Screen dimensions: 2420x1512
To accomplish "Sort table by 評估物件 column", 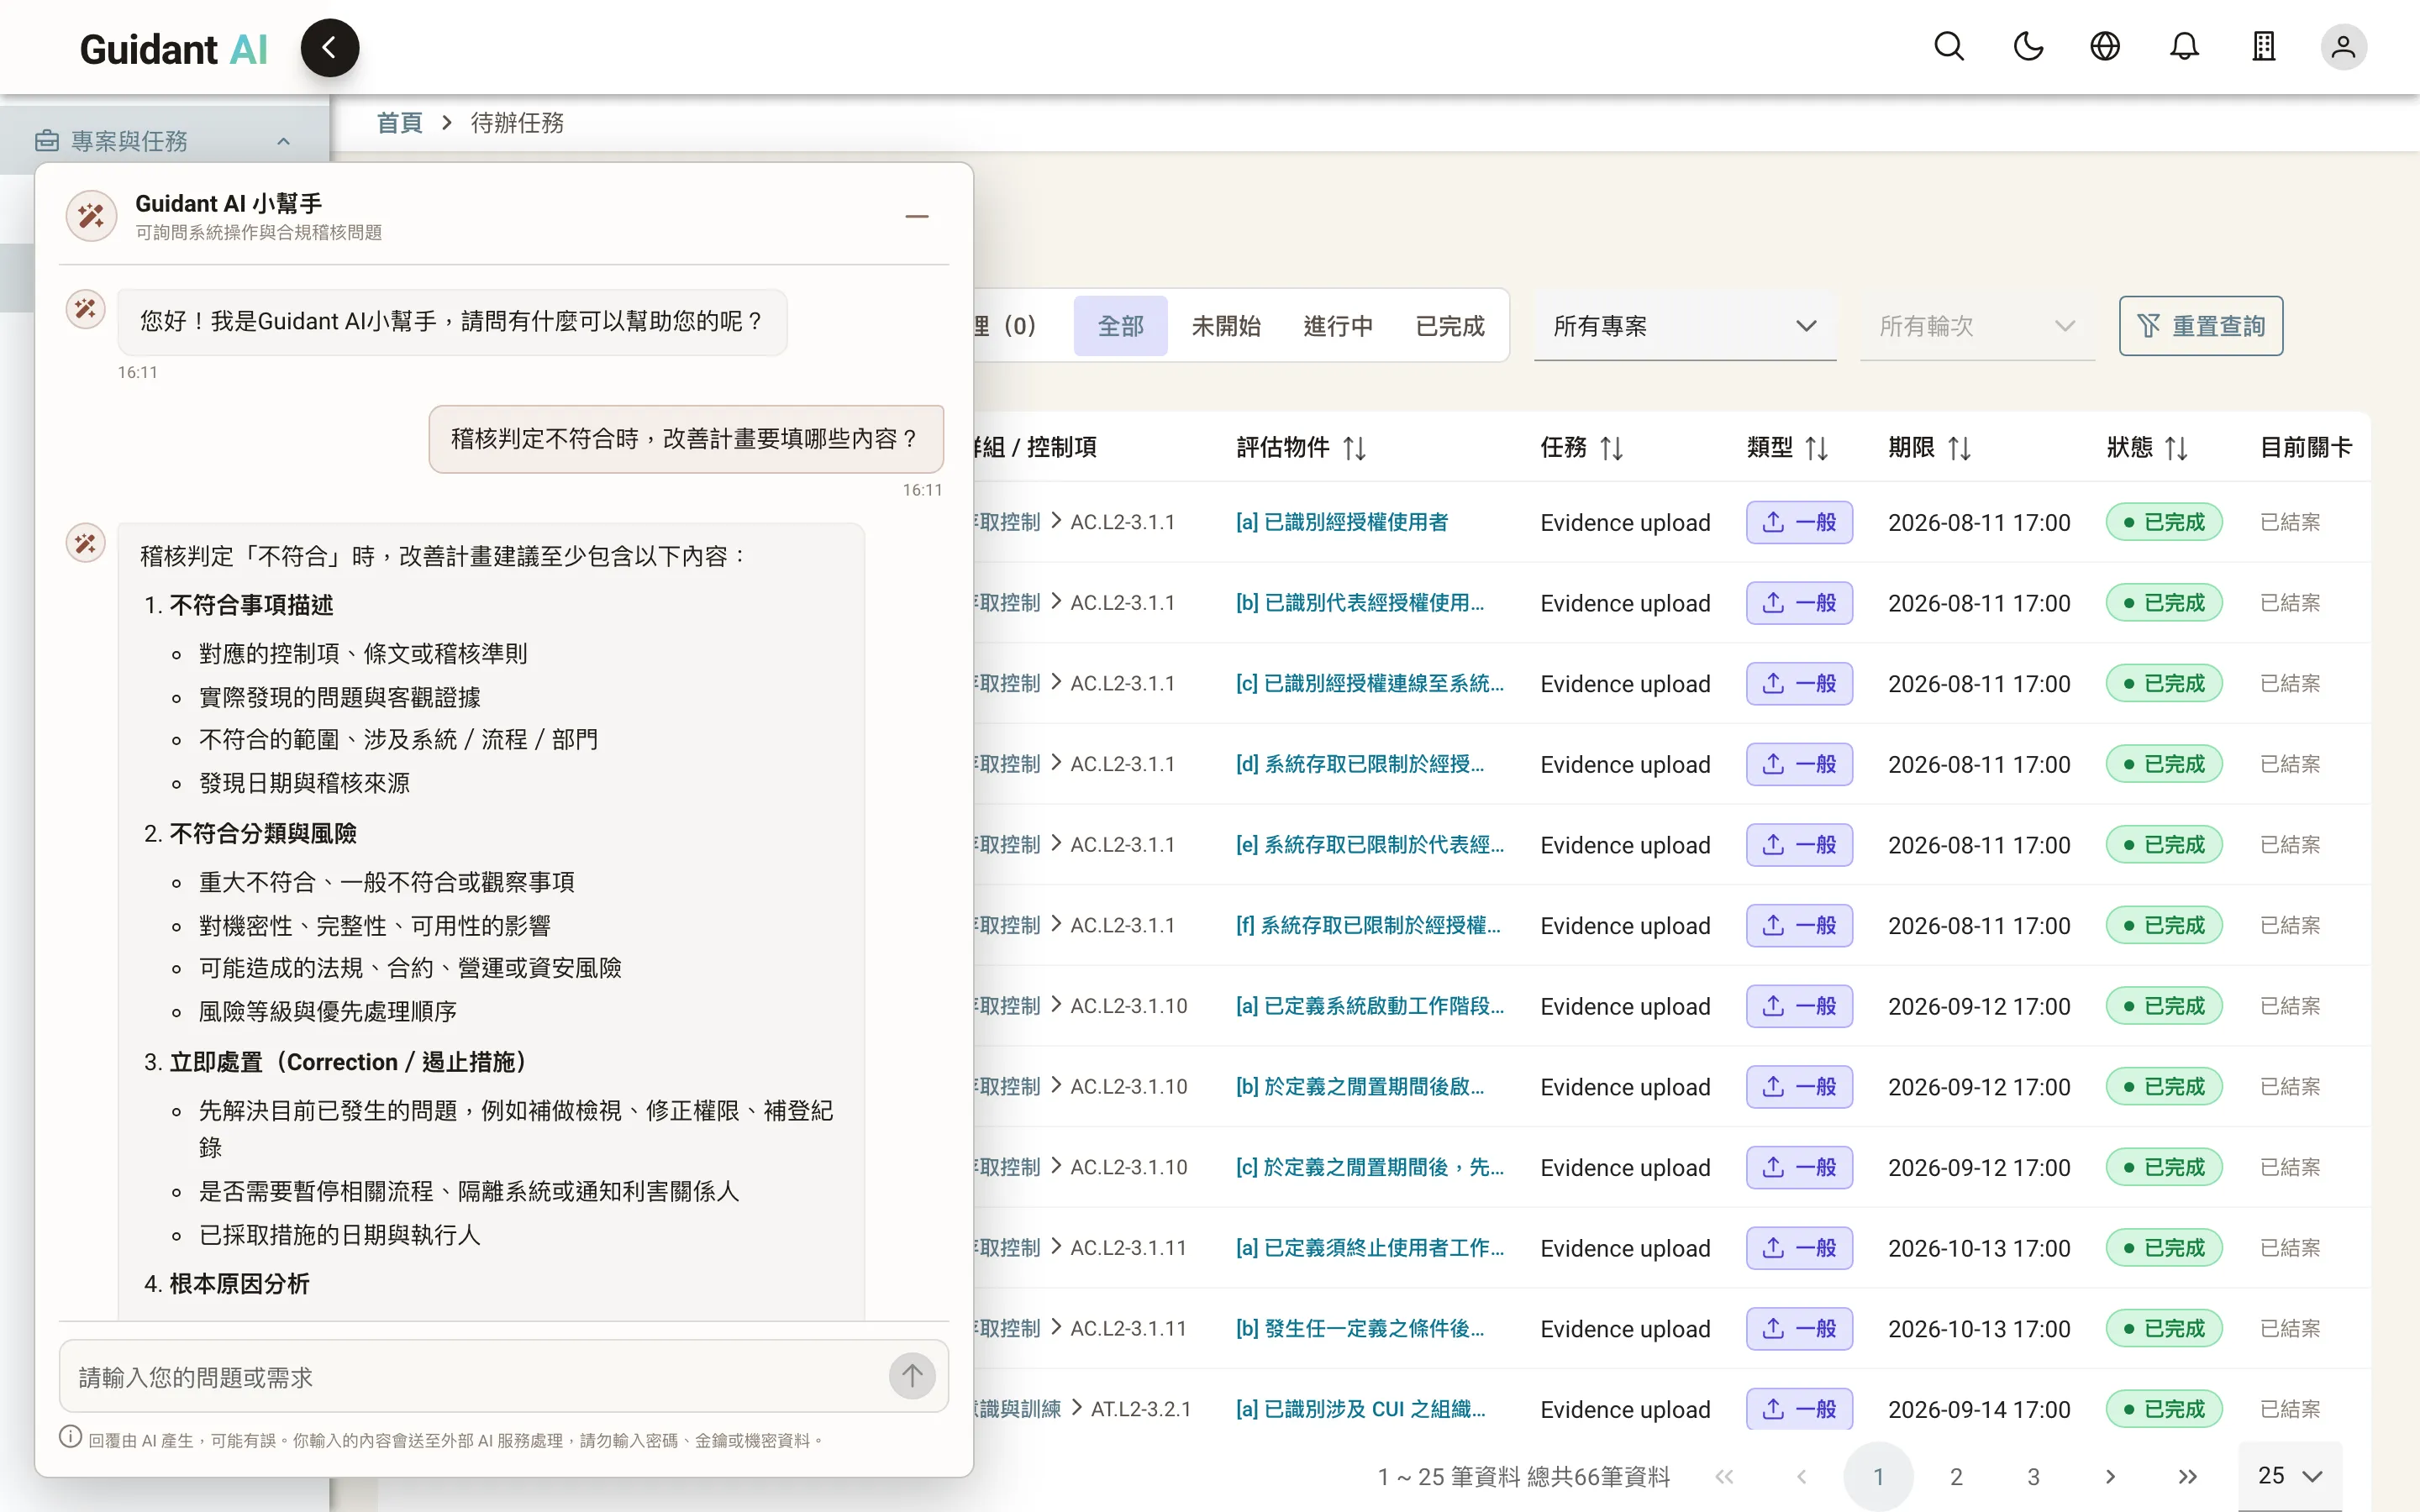I will [1354, 448].
